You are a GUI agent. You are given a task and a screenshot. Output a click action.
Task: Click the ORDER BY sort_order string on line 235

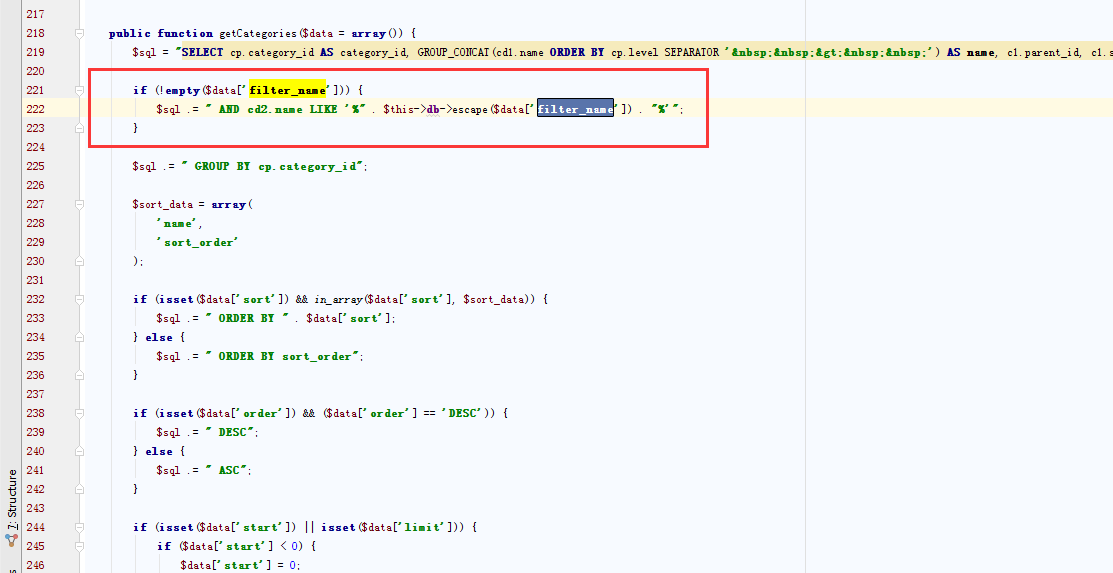pos(284,356)
